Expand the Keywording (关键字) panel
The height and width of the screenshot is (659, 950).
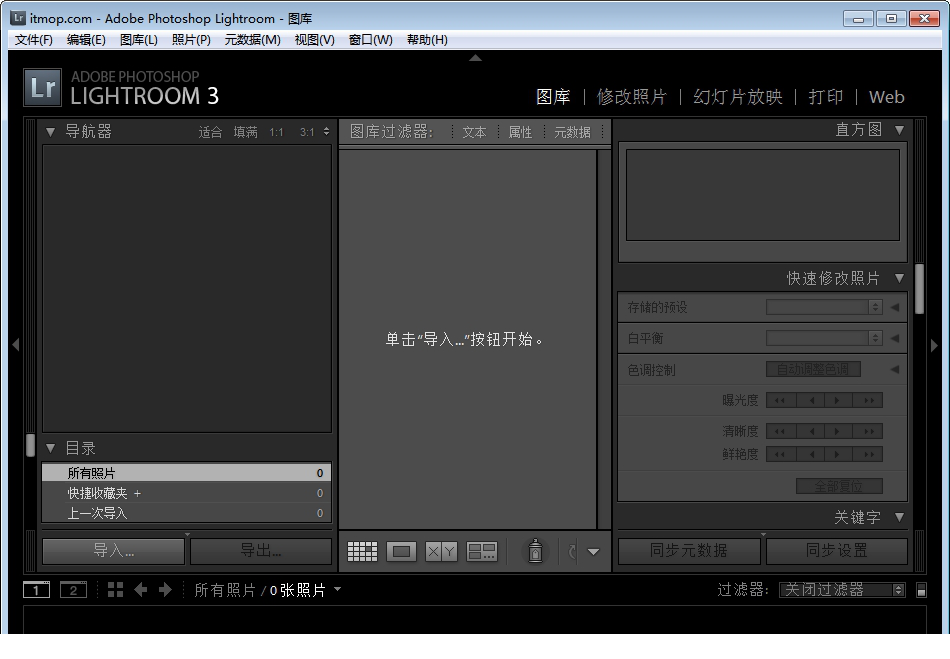coord(900,517)
